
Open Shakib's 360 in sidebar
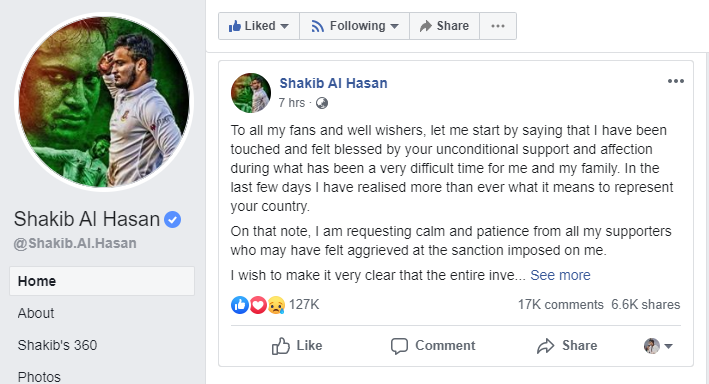pos(57,345)
